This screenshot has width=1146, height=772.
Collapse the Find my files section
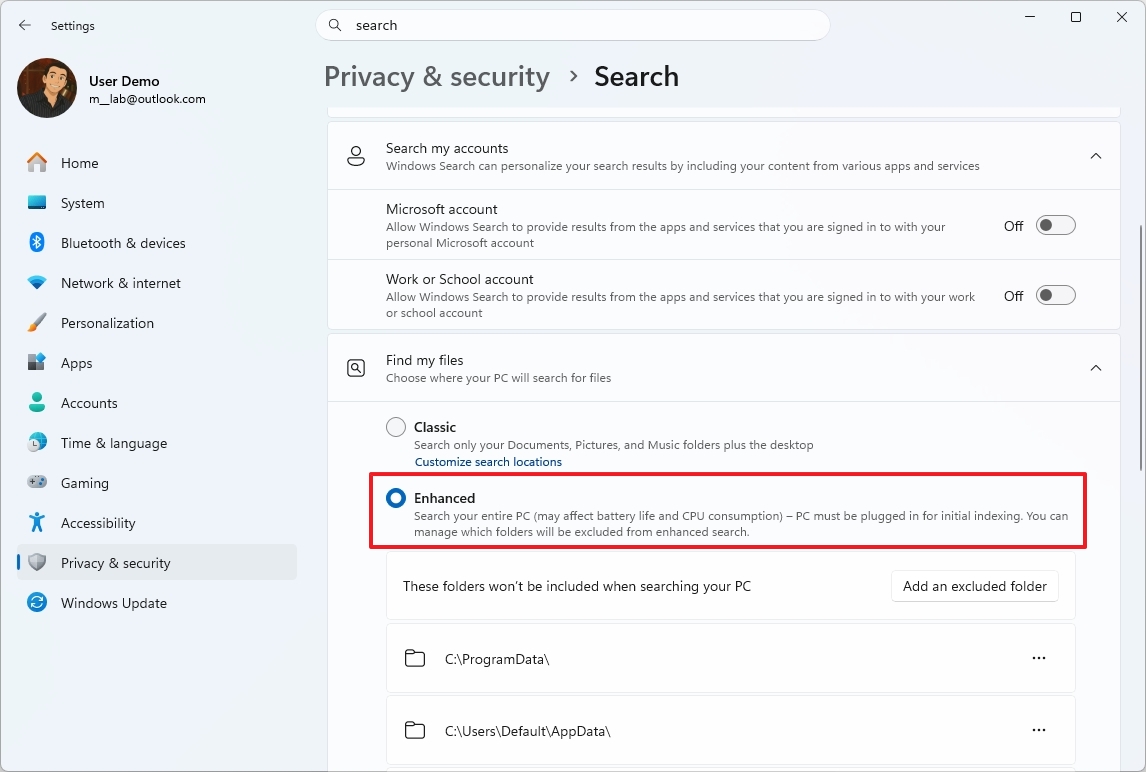click(x=1095, y=367)
